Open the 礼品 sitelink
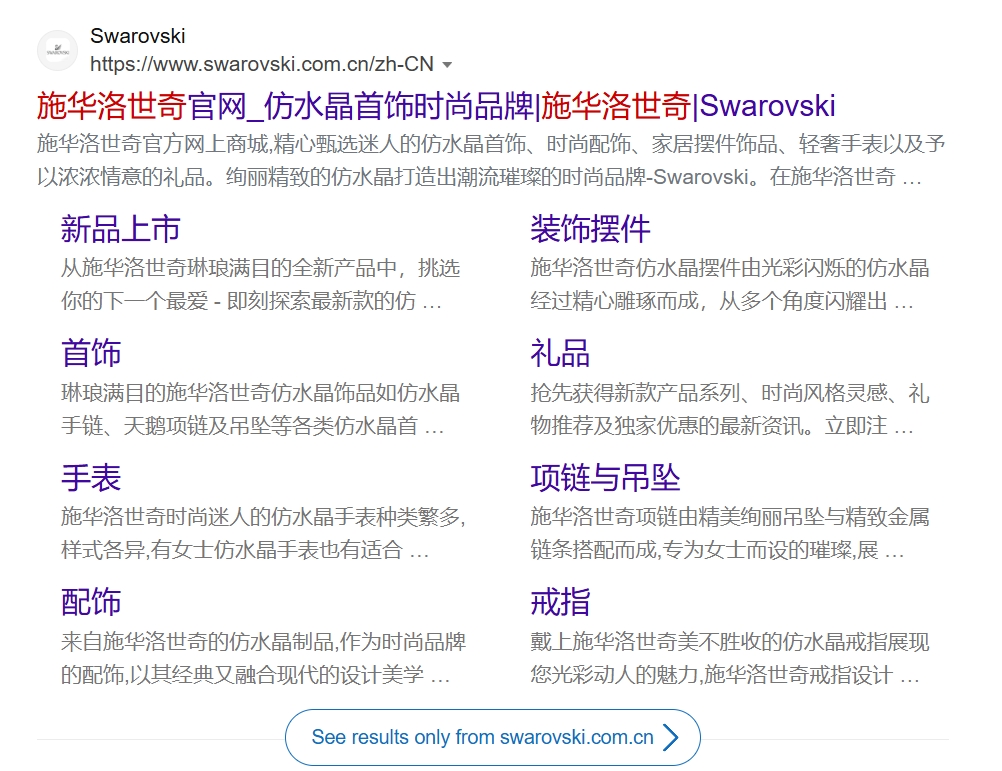Screen dimensions: 1002x771 [x=560, y=353]
